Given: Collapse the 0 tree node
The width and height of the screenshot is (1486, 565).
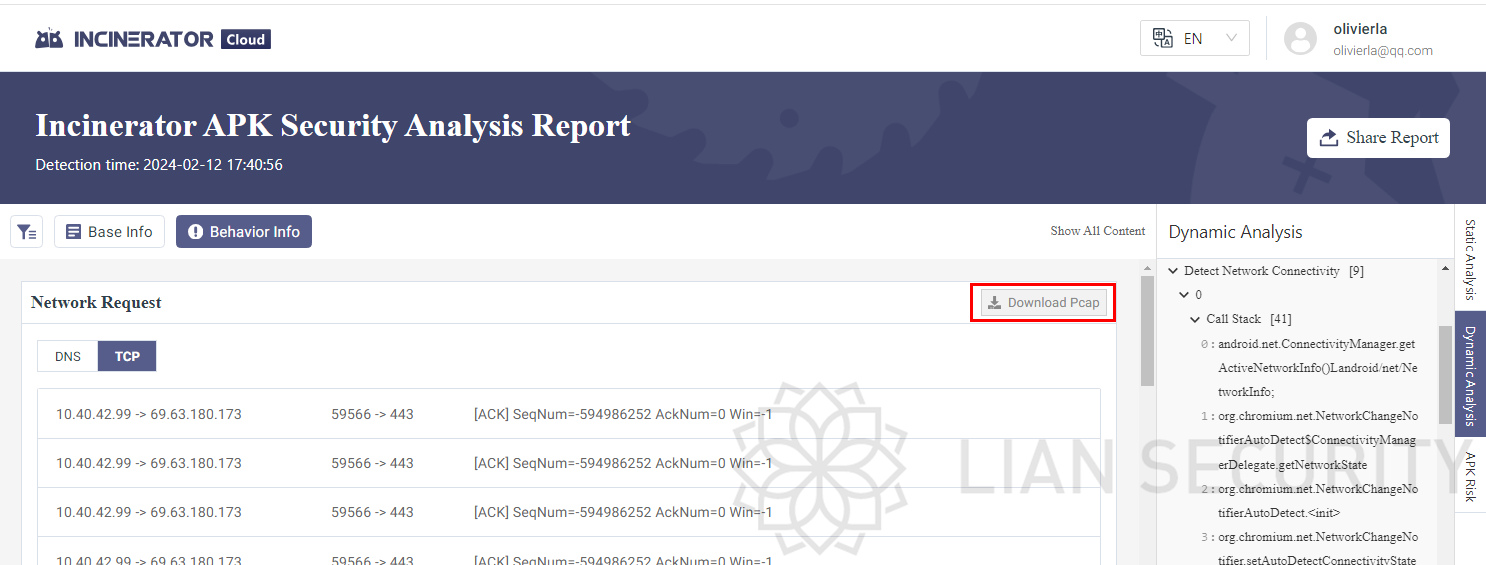Looking at the screenshot, I should (1185, 295).
